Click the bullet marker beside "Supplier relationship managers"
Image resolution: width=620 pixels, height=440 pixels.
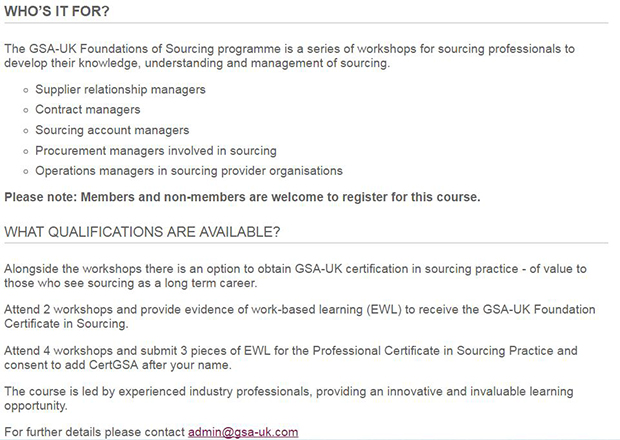point(24,90)
